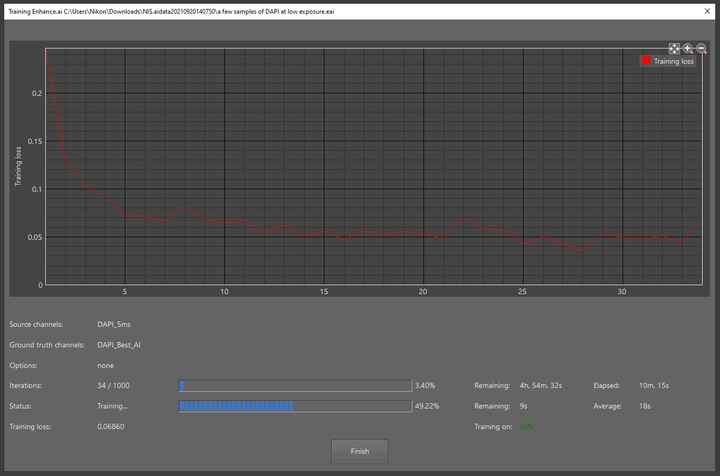The width and height of the screenshot is (720, 476).
Task: Click the Training loss legend label
Action: tap(674, 61)
